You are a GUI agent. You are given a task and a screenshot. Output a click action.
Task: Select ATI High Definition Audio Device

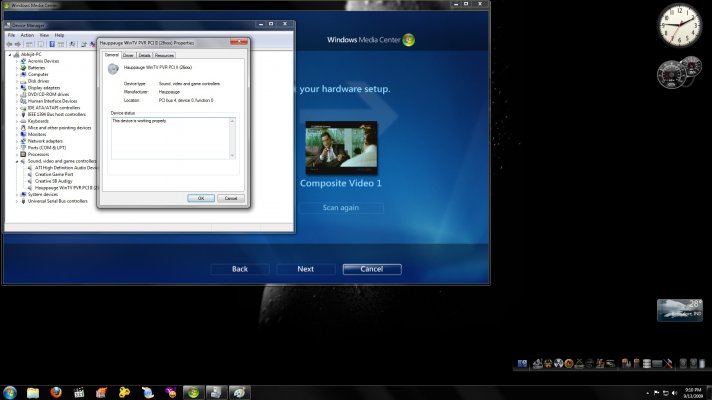point(62,168)
